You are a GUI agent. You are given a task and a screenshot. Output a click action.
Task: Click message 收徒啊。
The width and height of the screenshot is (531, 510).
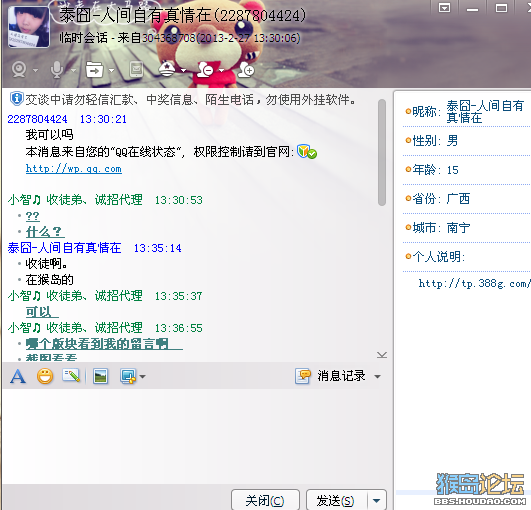(x=47, y=263)
